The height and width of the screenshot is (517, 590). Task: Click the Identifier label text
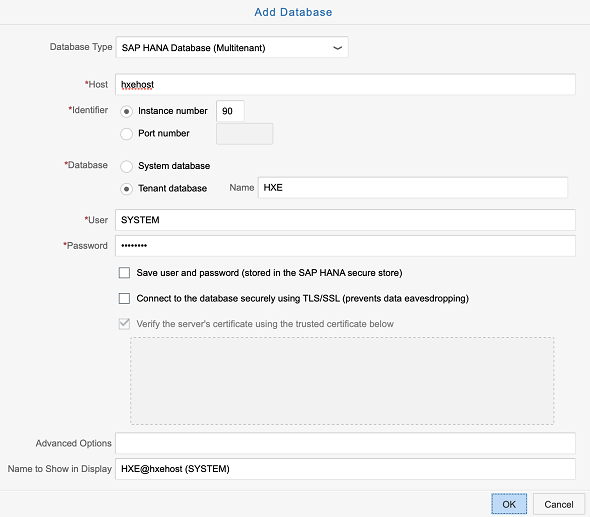pyautogui.click(x=88, y=110)
